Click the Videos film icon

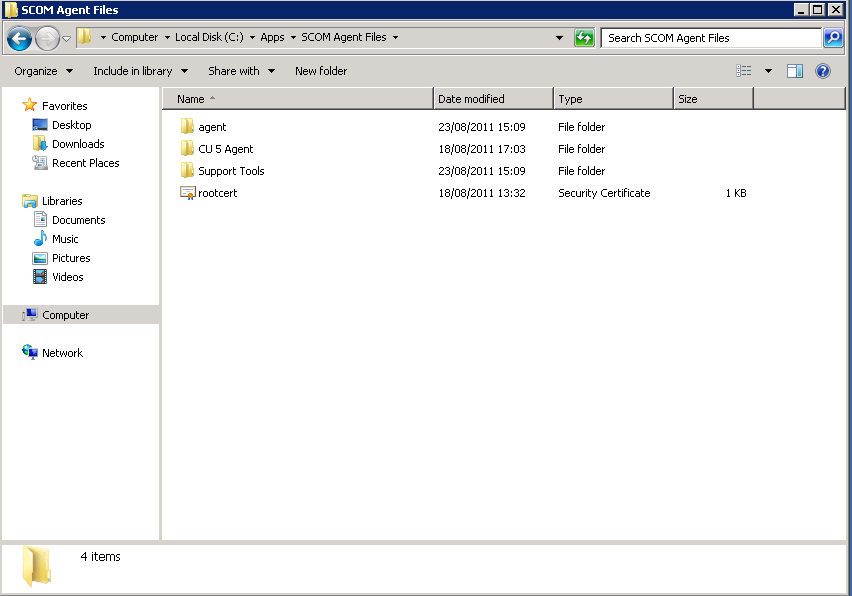(40, 277)
